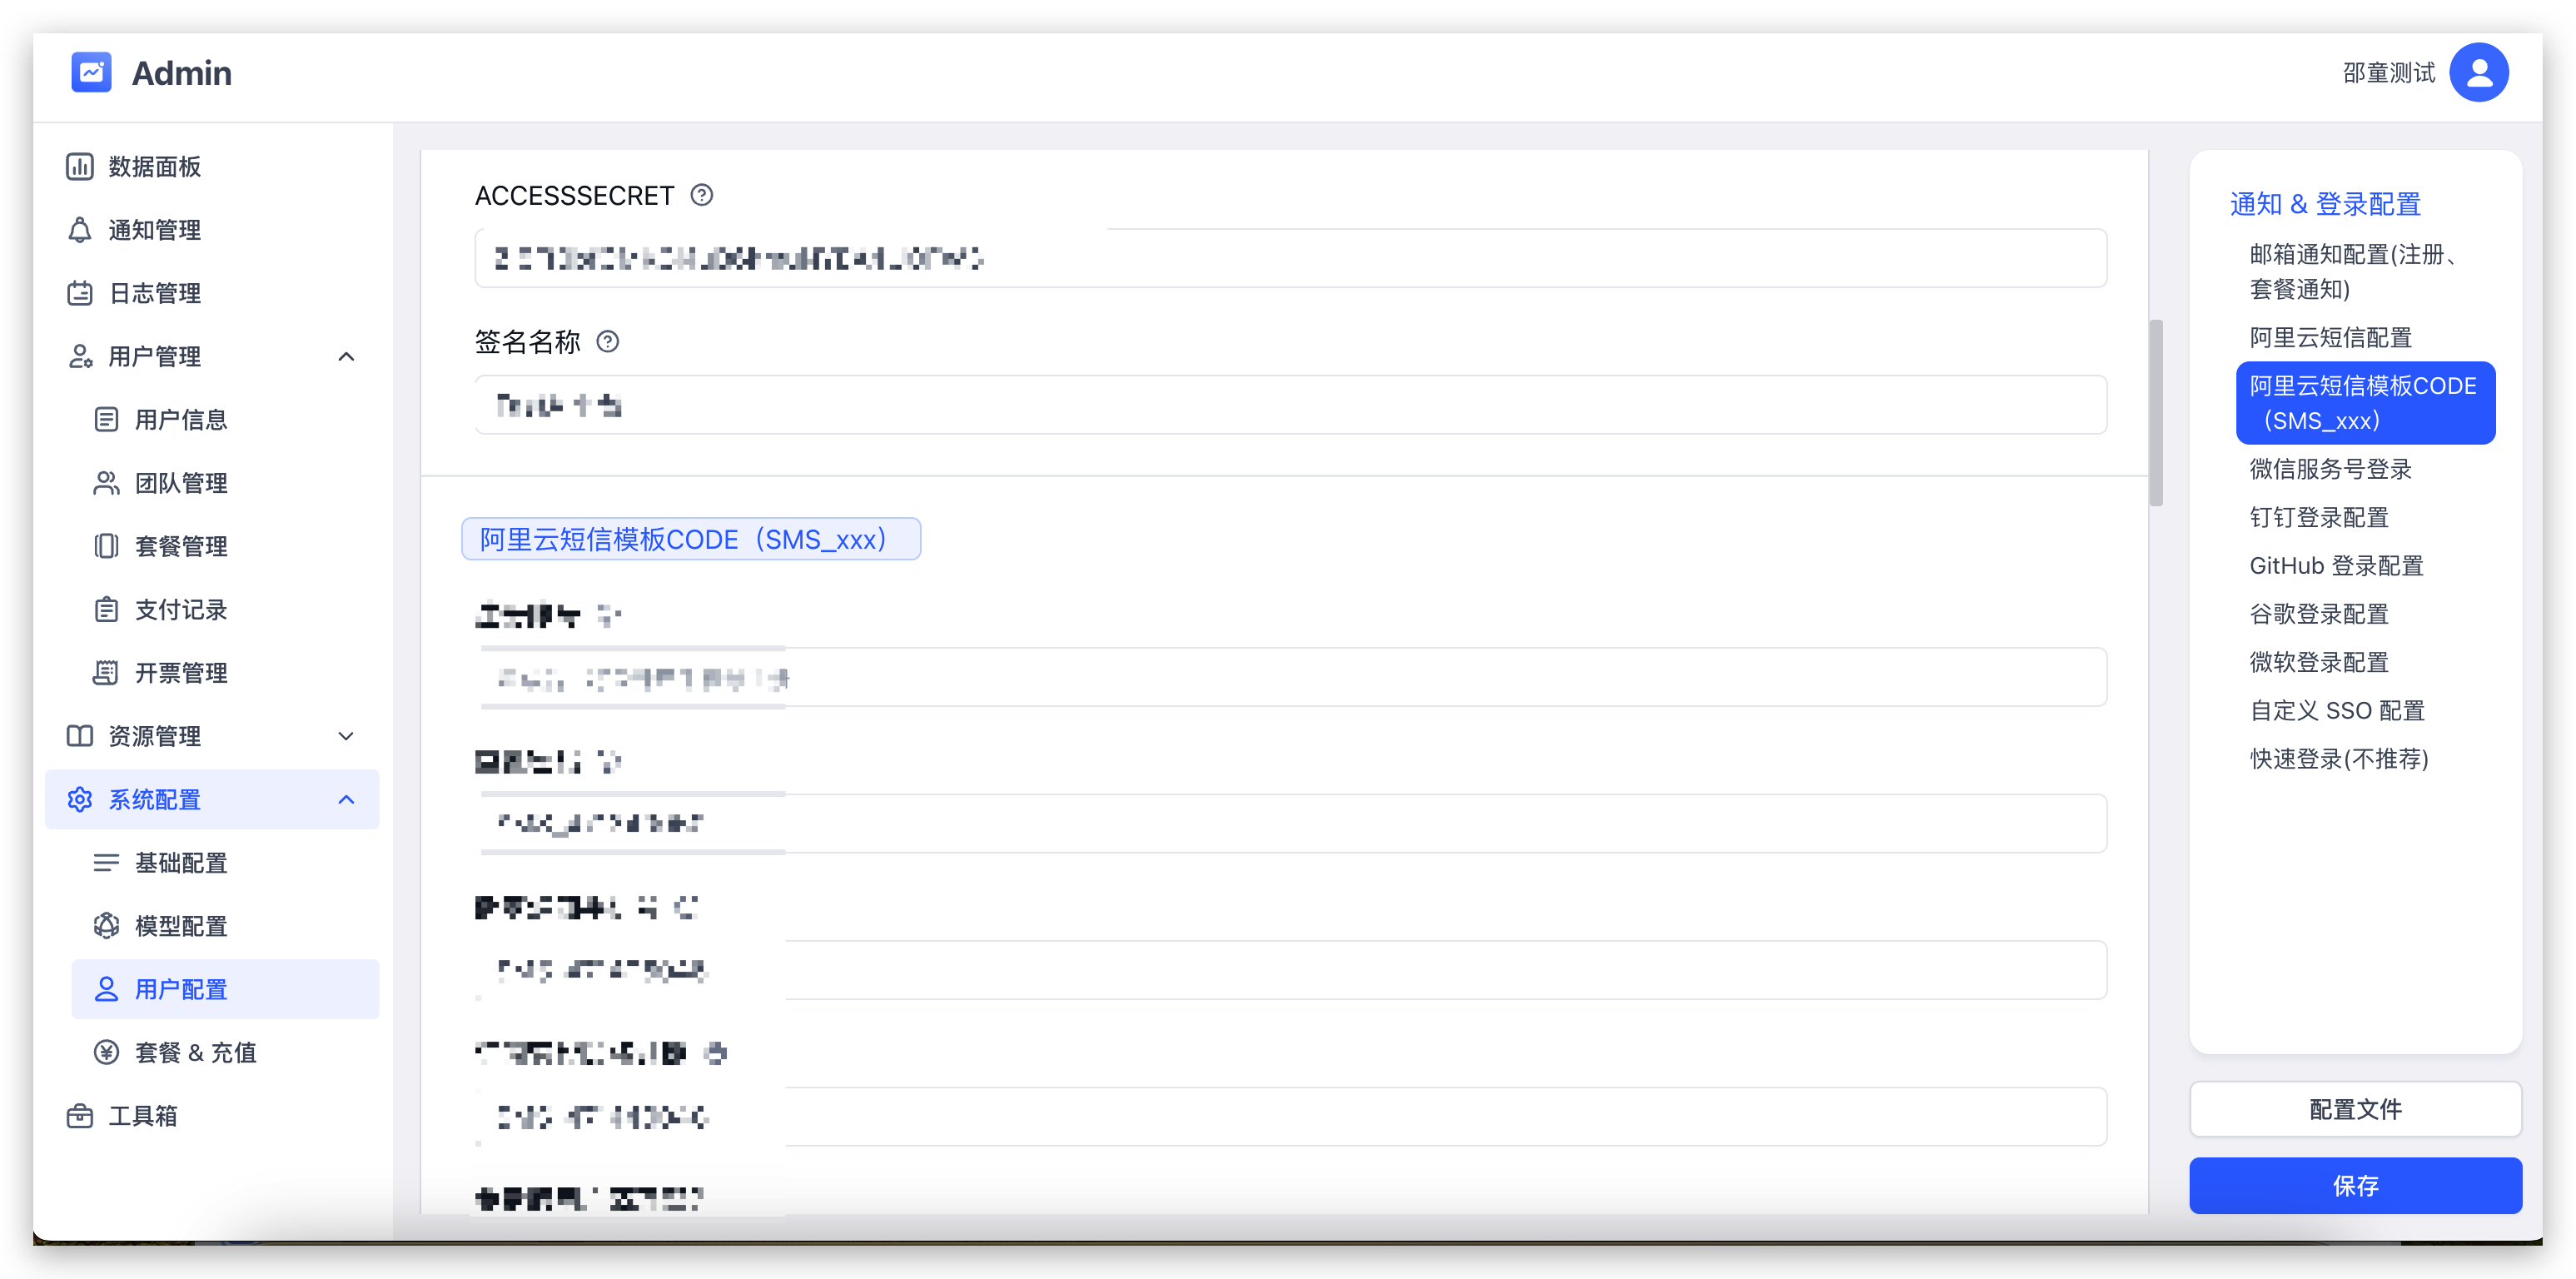Click the Admin logo icon
The height and width of the screenshot is (1279, 2576).
click(91, 72)
